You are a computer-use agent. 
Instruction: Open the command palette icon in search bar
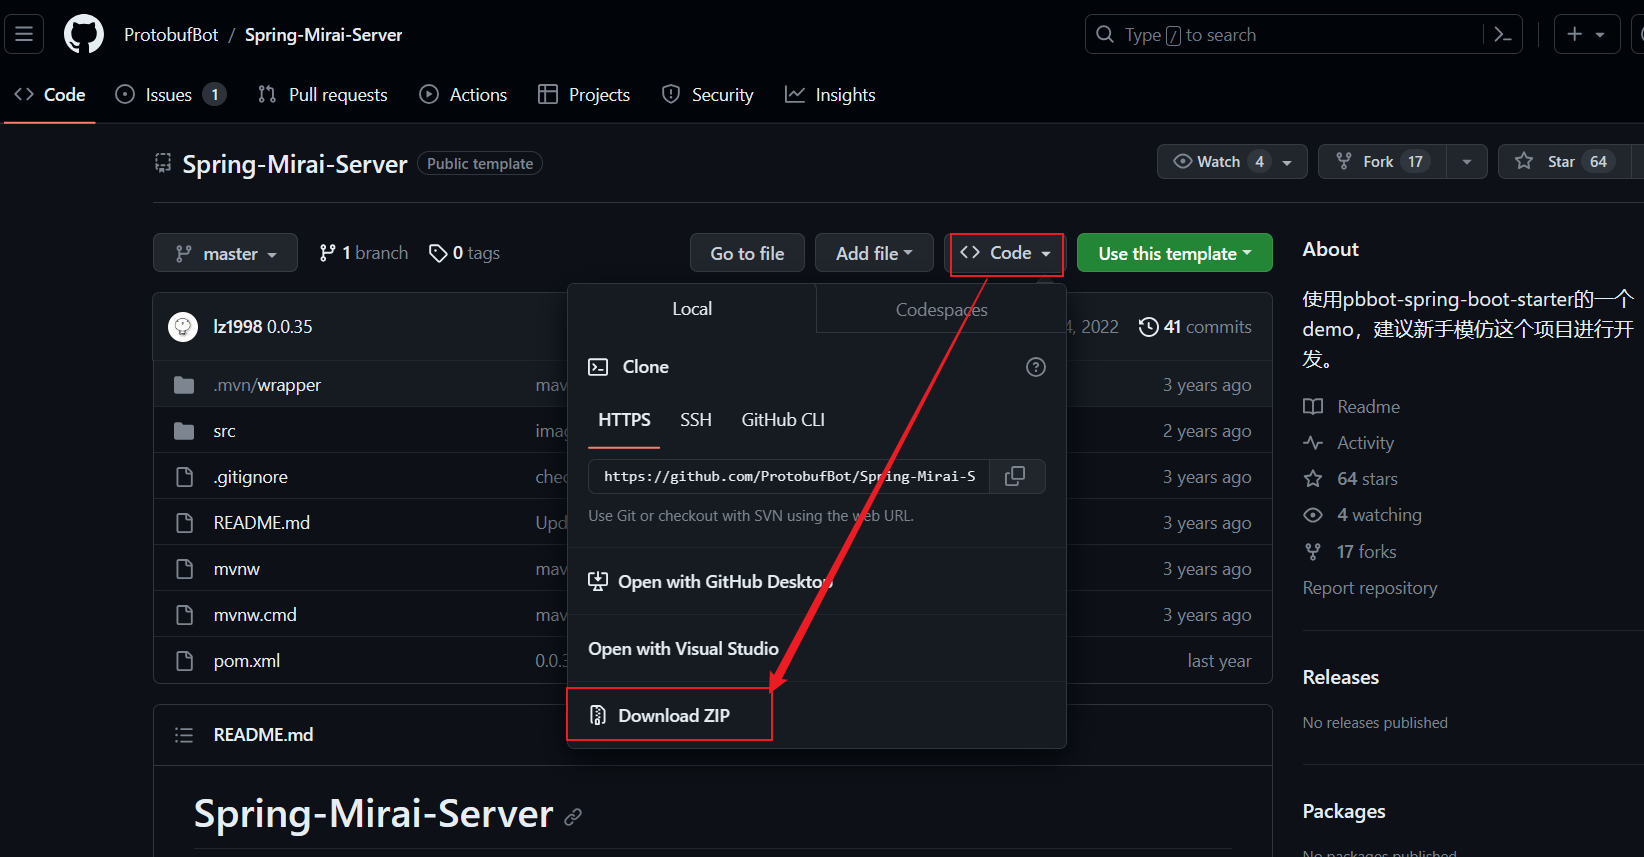point(1502,34)
